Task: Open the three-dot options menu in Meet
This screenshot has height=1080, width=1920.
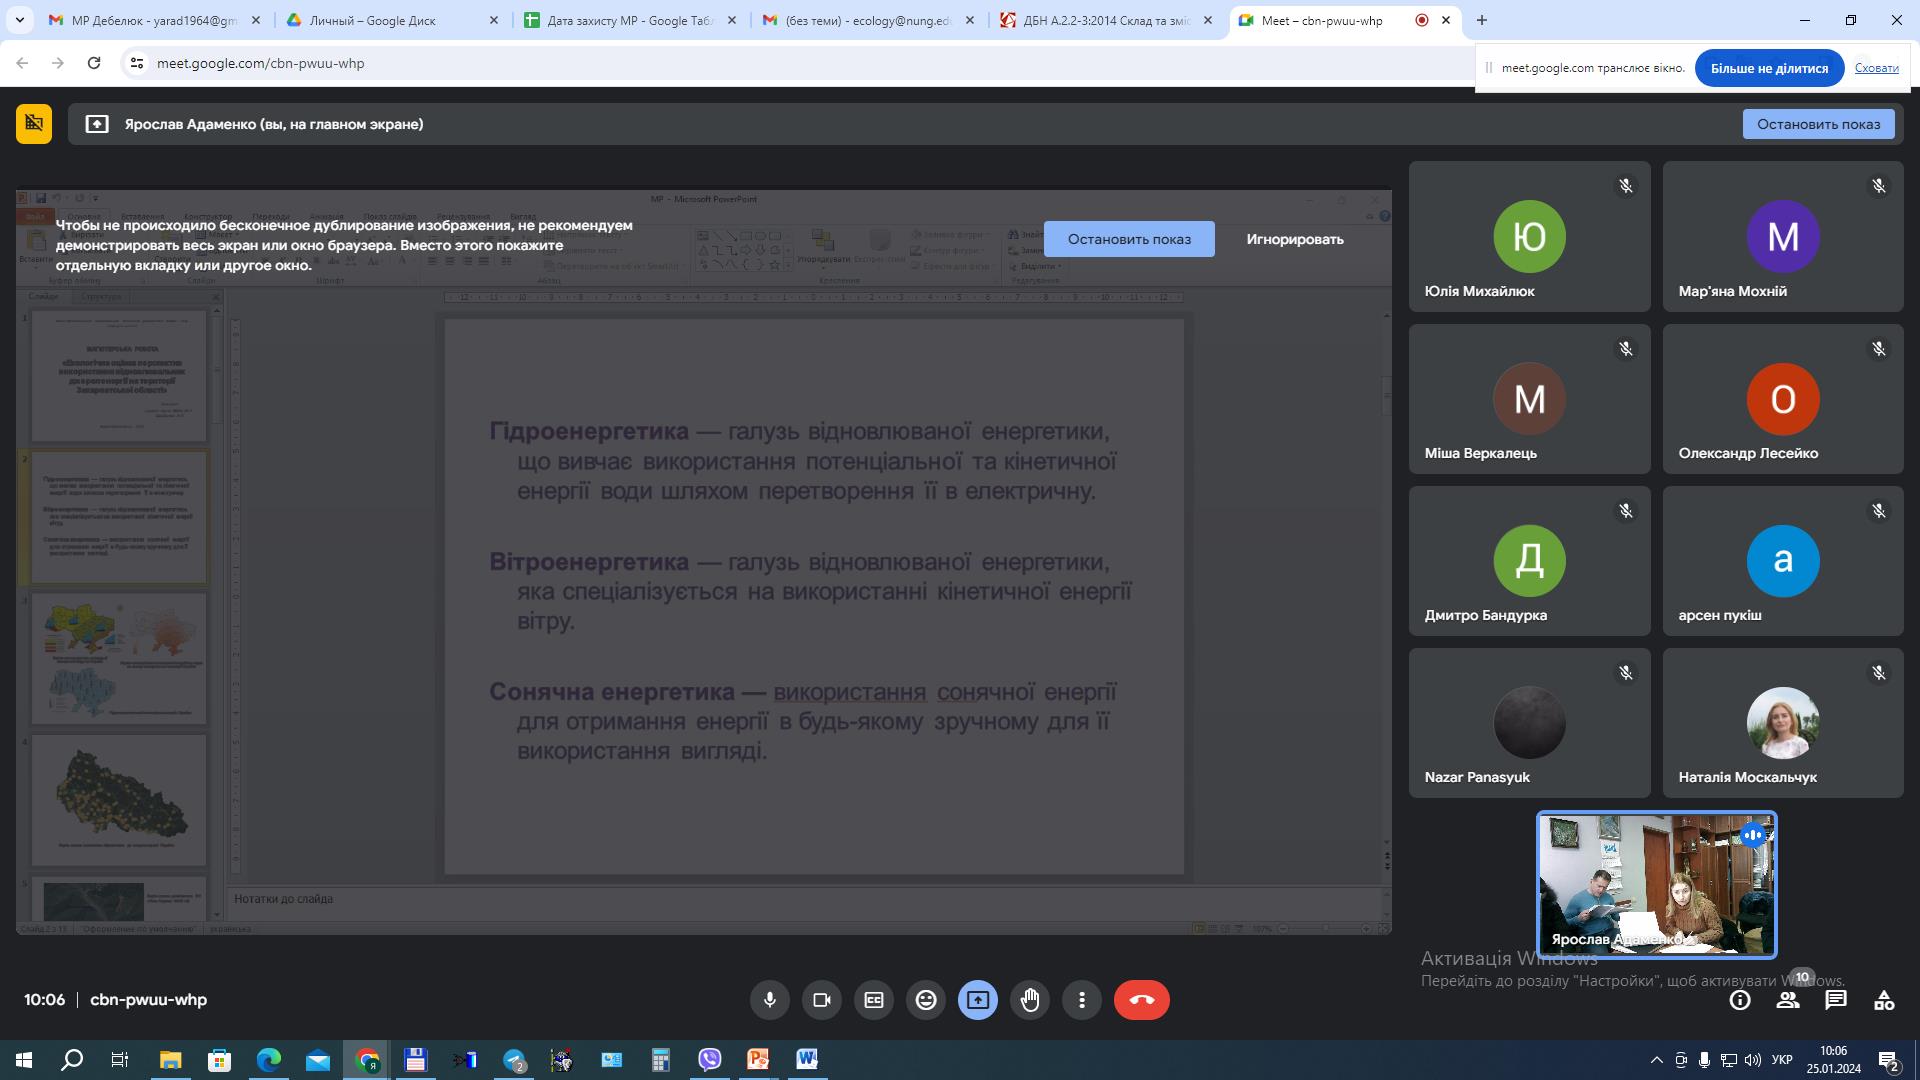Action: coord(1081,999)
